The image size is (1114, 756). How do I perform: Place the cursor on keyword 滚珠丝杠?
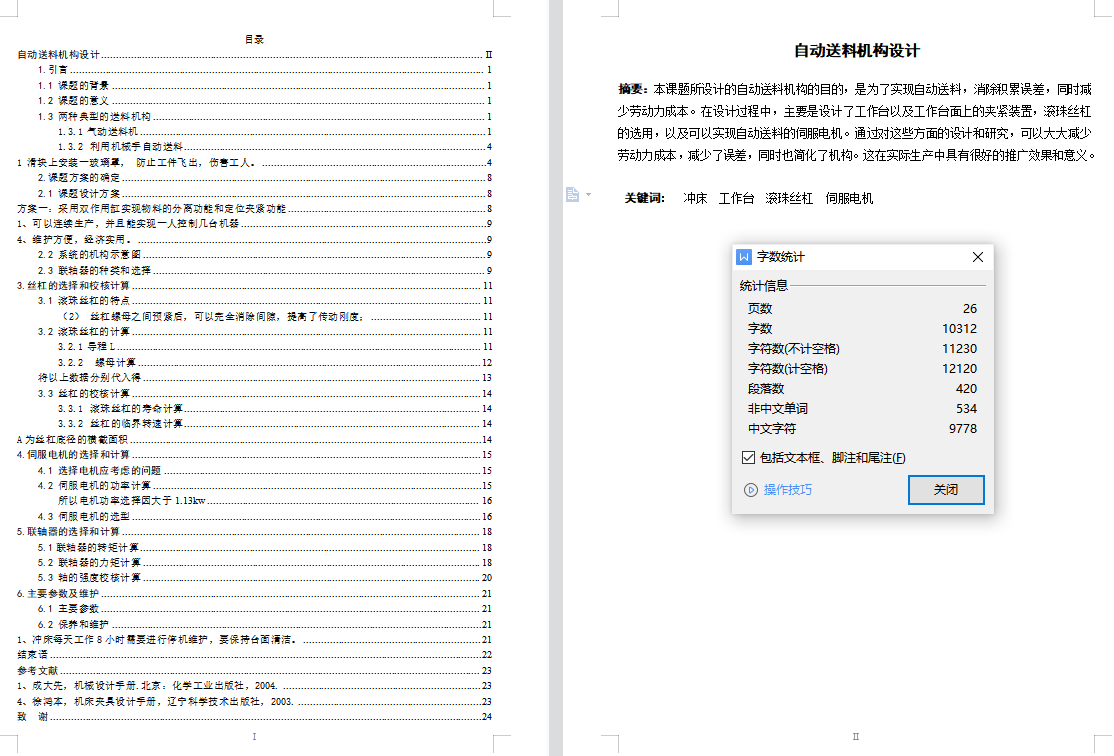coord(789,199)
